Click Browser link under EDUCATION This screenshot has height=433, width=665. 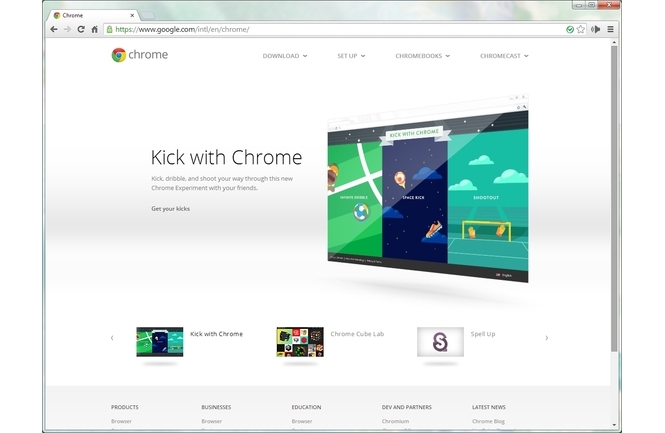pyautogui.click(x=302, y=421)
